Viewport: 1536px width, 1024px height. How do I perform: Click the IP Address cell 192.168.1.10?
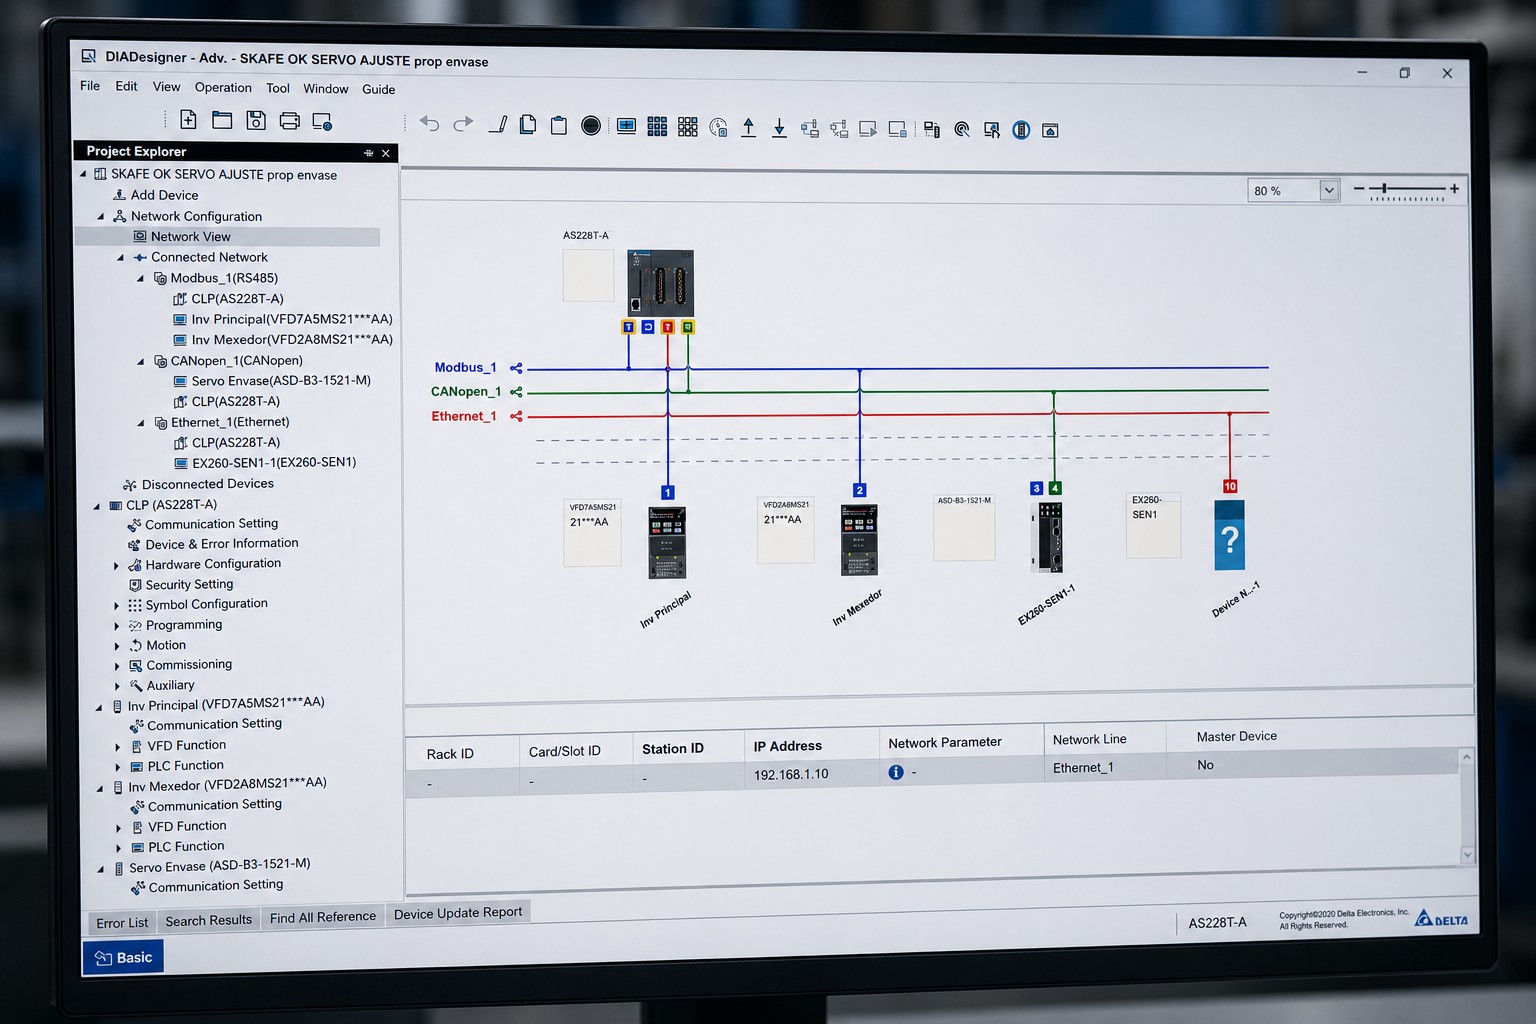pyautogui.click(x=791, y=774)
